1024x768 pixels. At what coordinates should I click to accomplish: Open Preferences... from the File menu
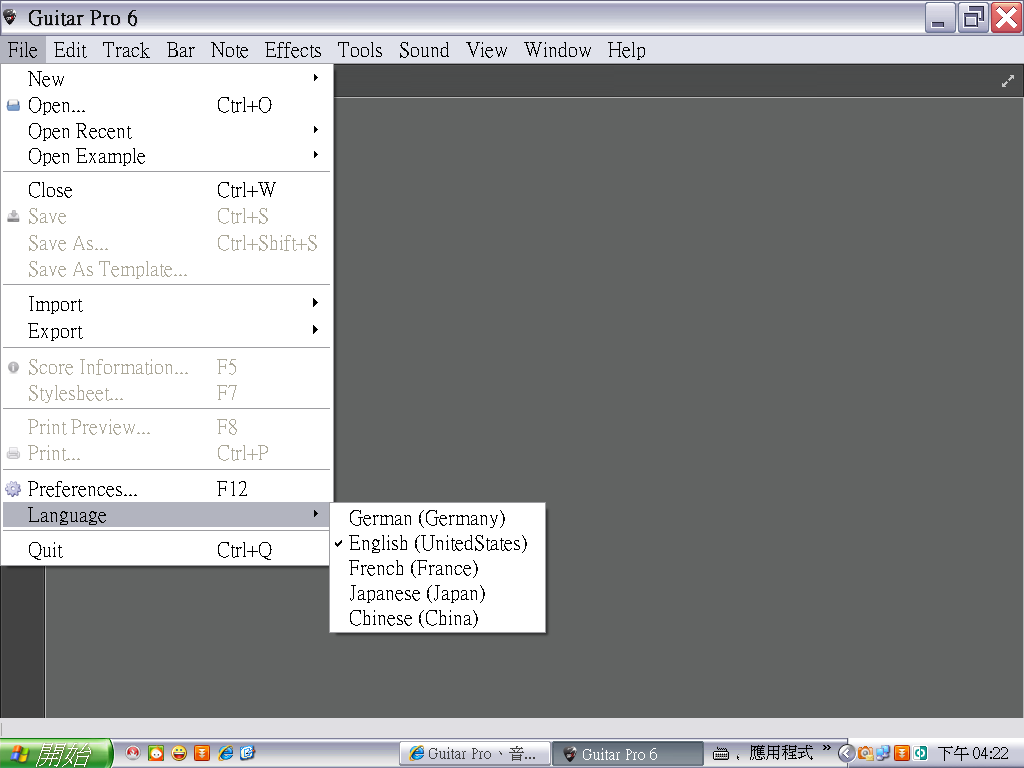[167, 489]
